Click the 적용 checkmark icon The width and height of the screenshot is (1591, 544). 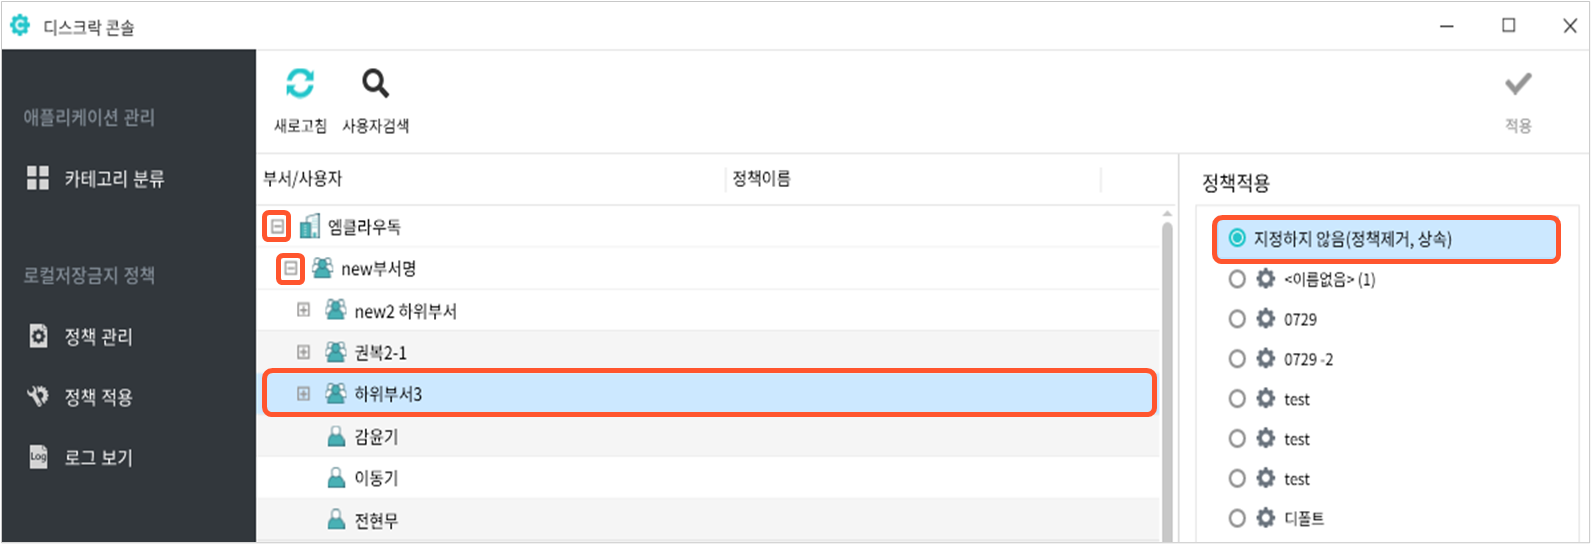(x=1518, y=84)
